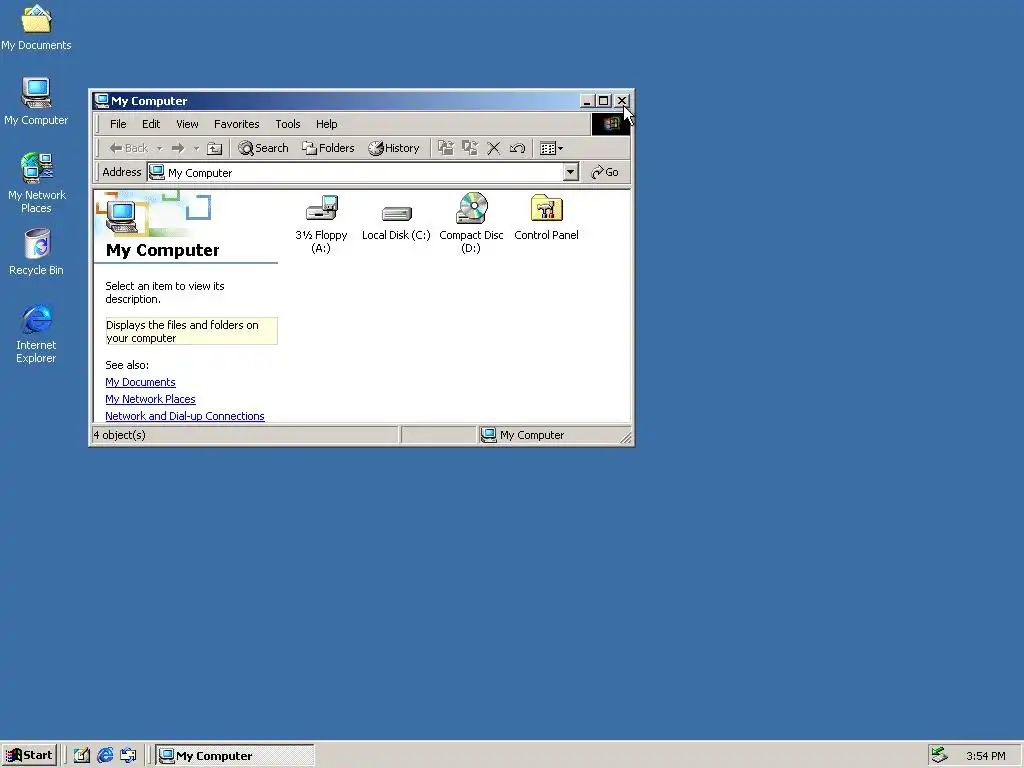Viewport: 1024px width, 768px height.
Task: Click the My Computer title bar icon
Action: tap(101, 101)
